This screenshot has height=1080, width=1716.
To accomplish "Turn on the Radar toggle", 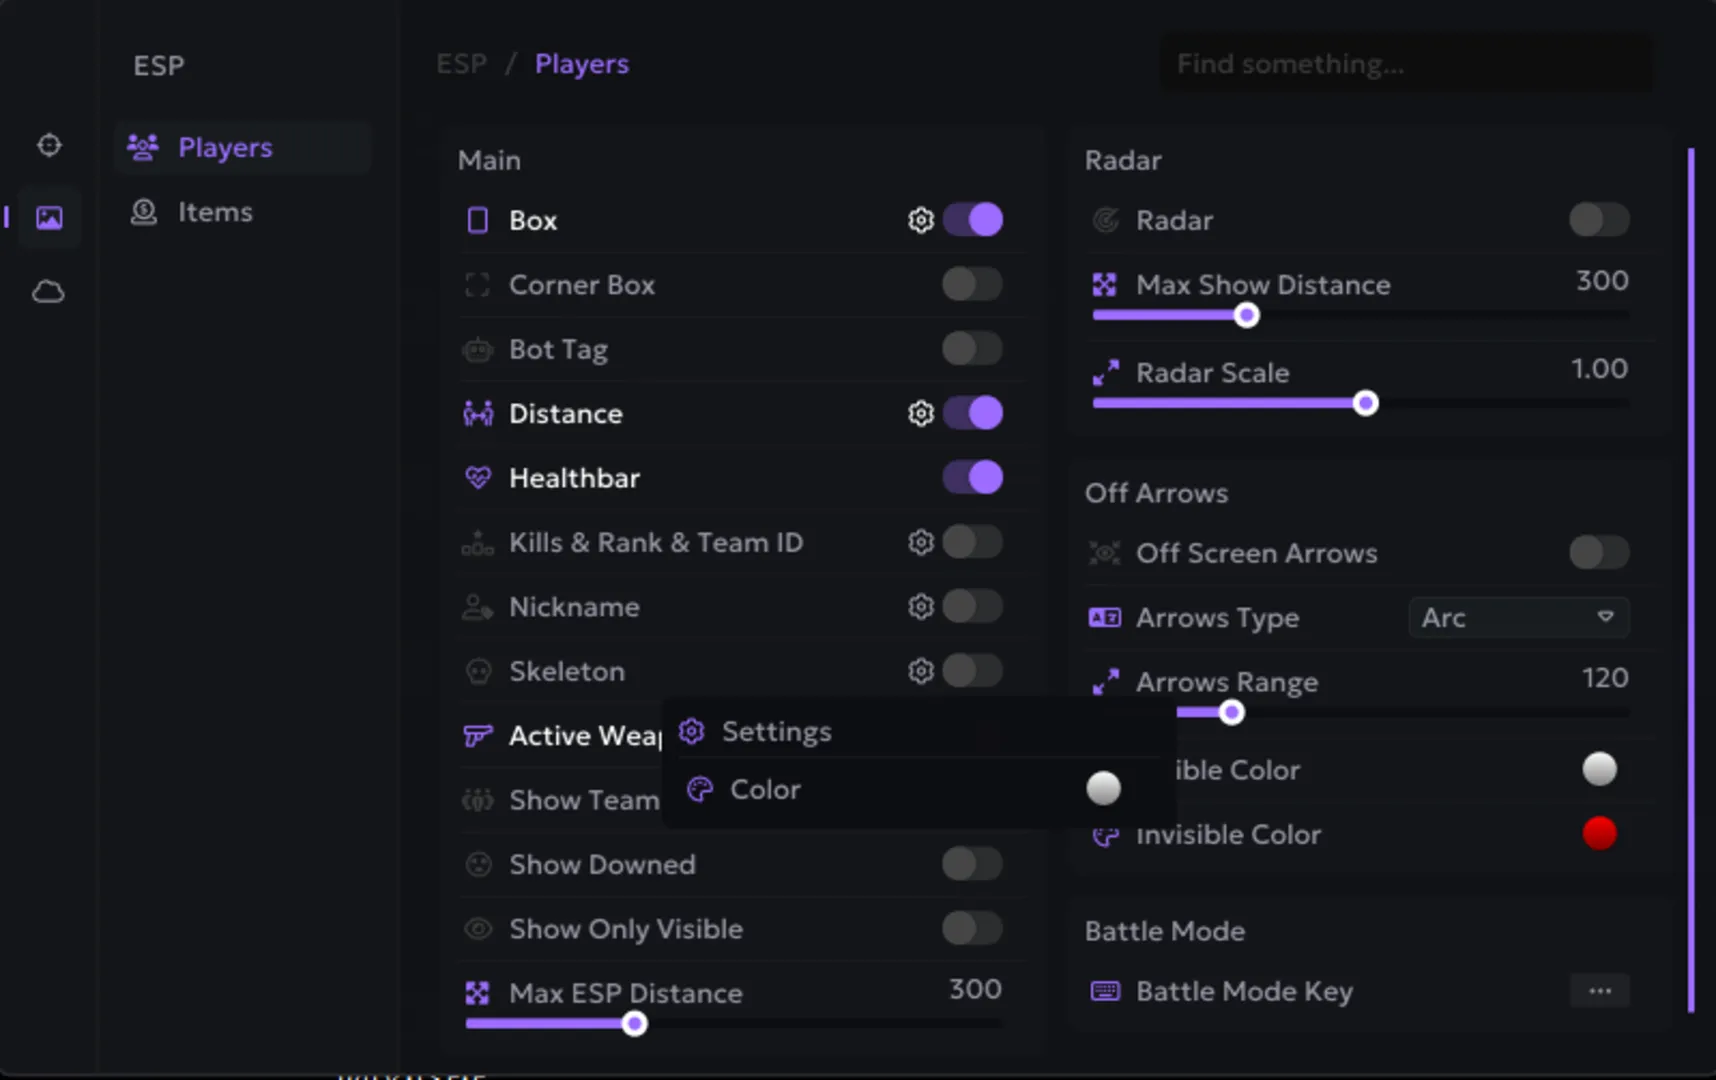I will click(1599, 220).
